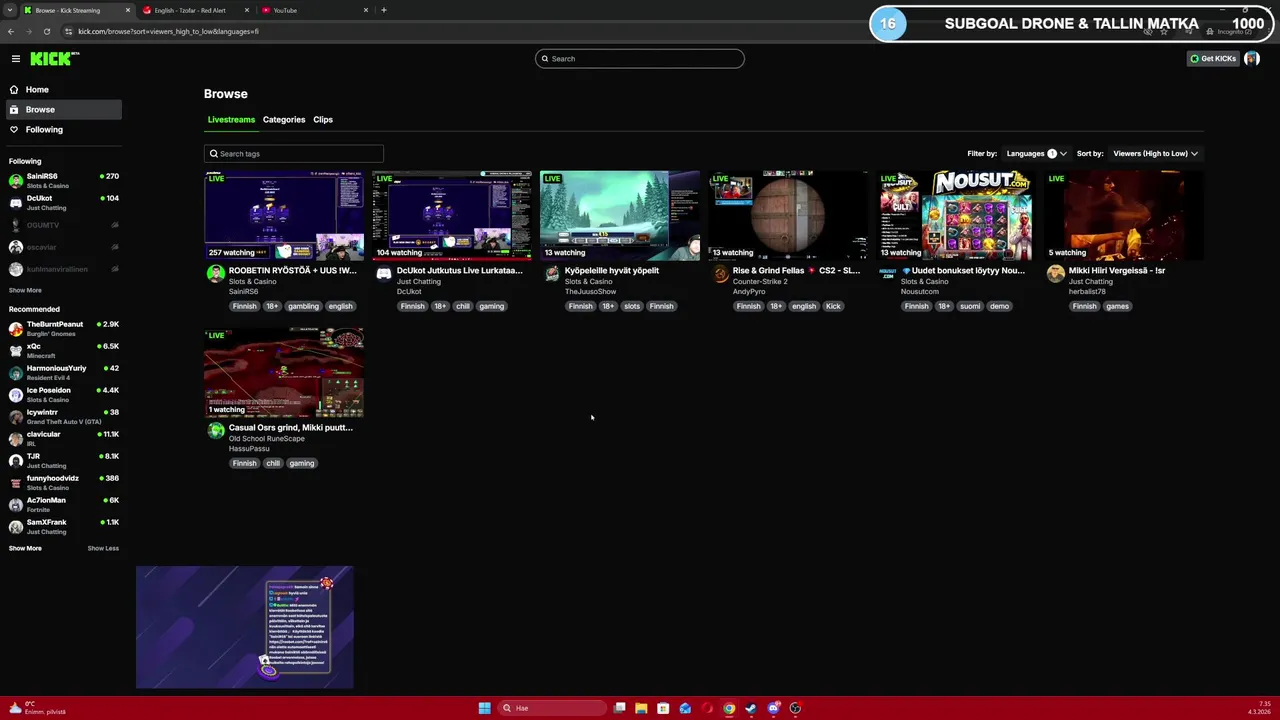Open DcUkot Jutkutus Live stream thumbnail
Image resolution: width=1280 pixels, height=720 pixels.
coord(452,215)
